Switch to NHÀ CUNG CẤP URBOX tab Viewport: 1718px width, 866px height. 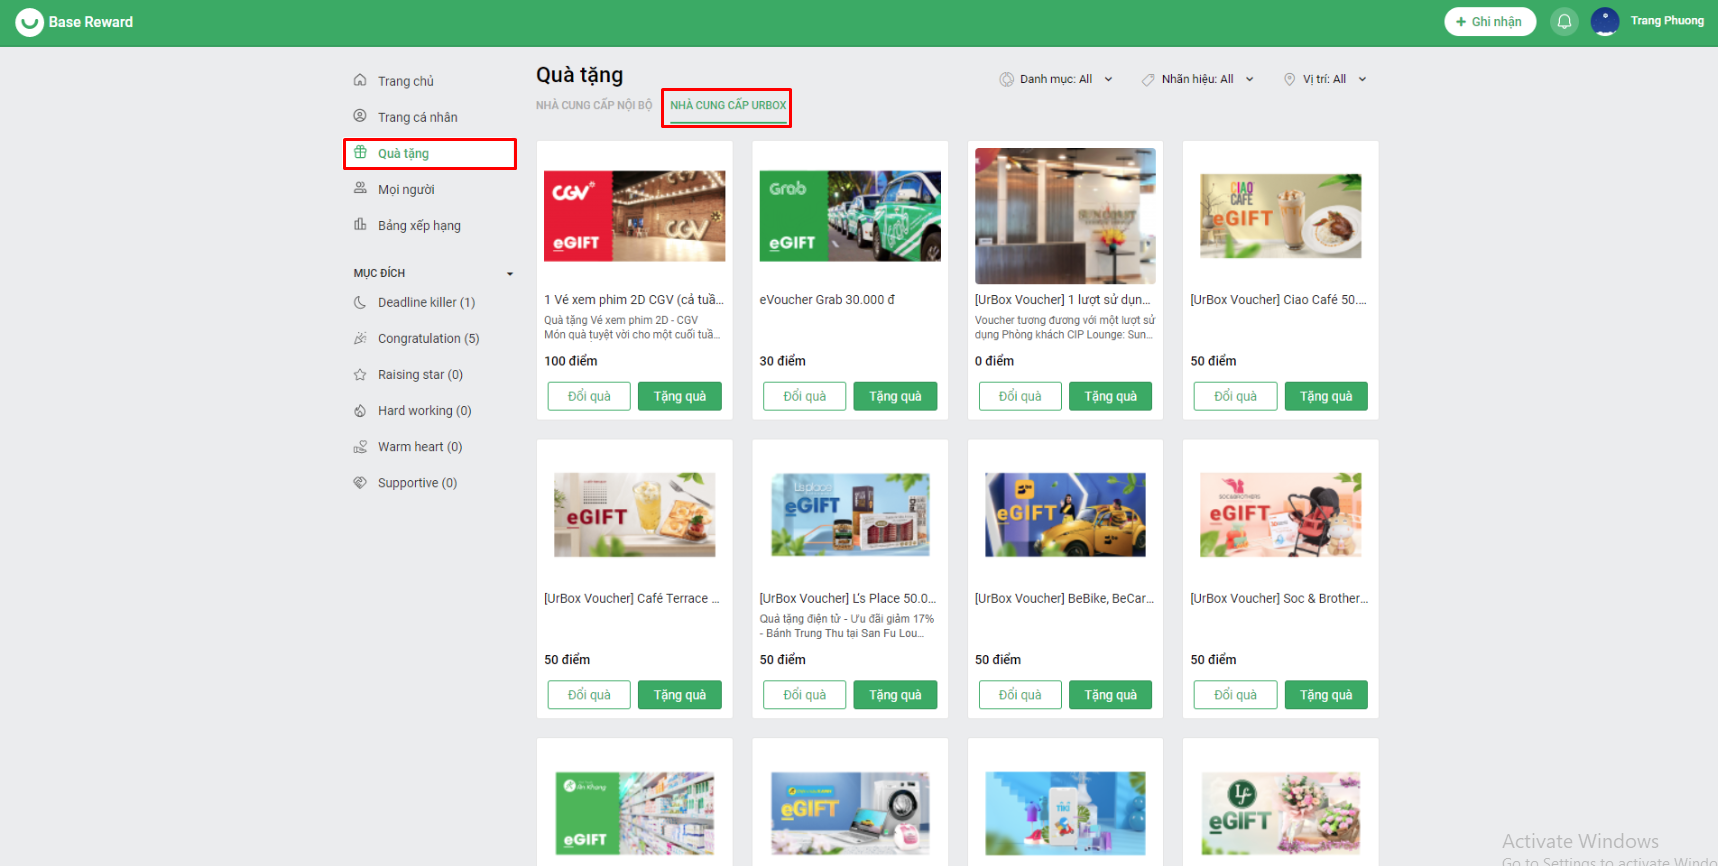728,105
